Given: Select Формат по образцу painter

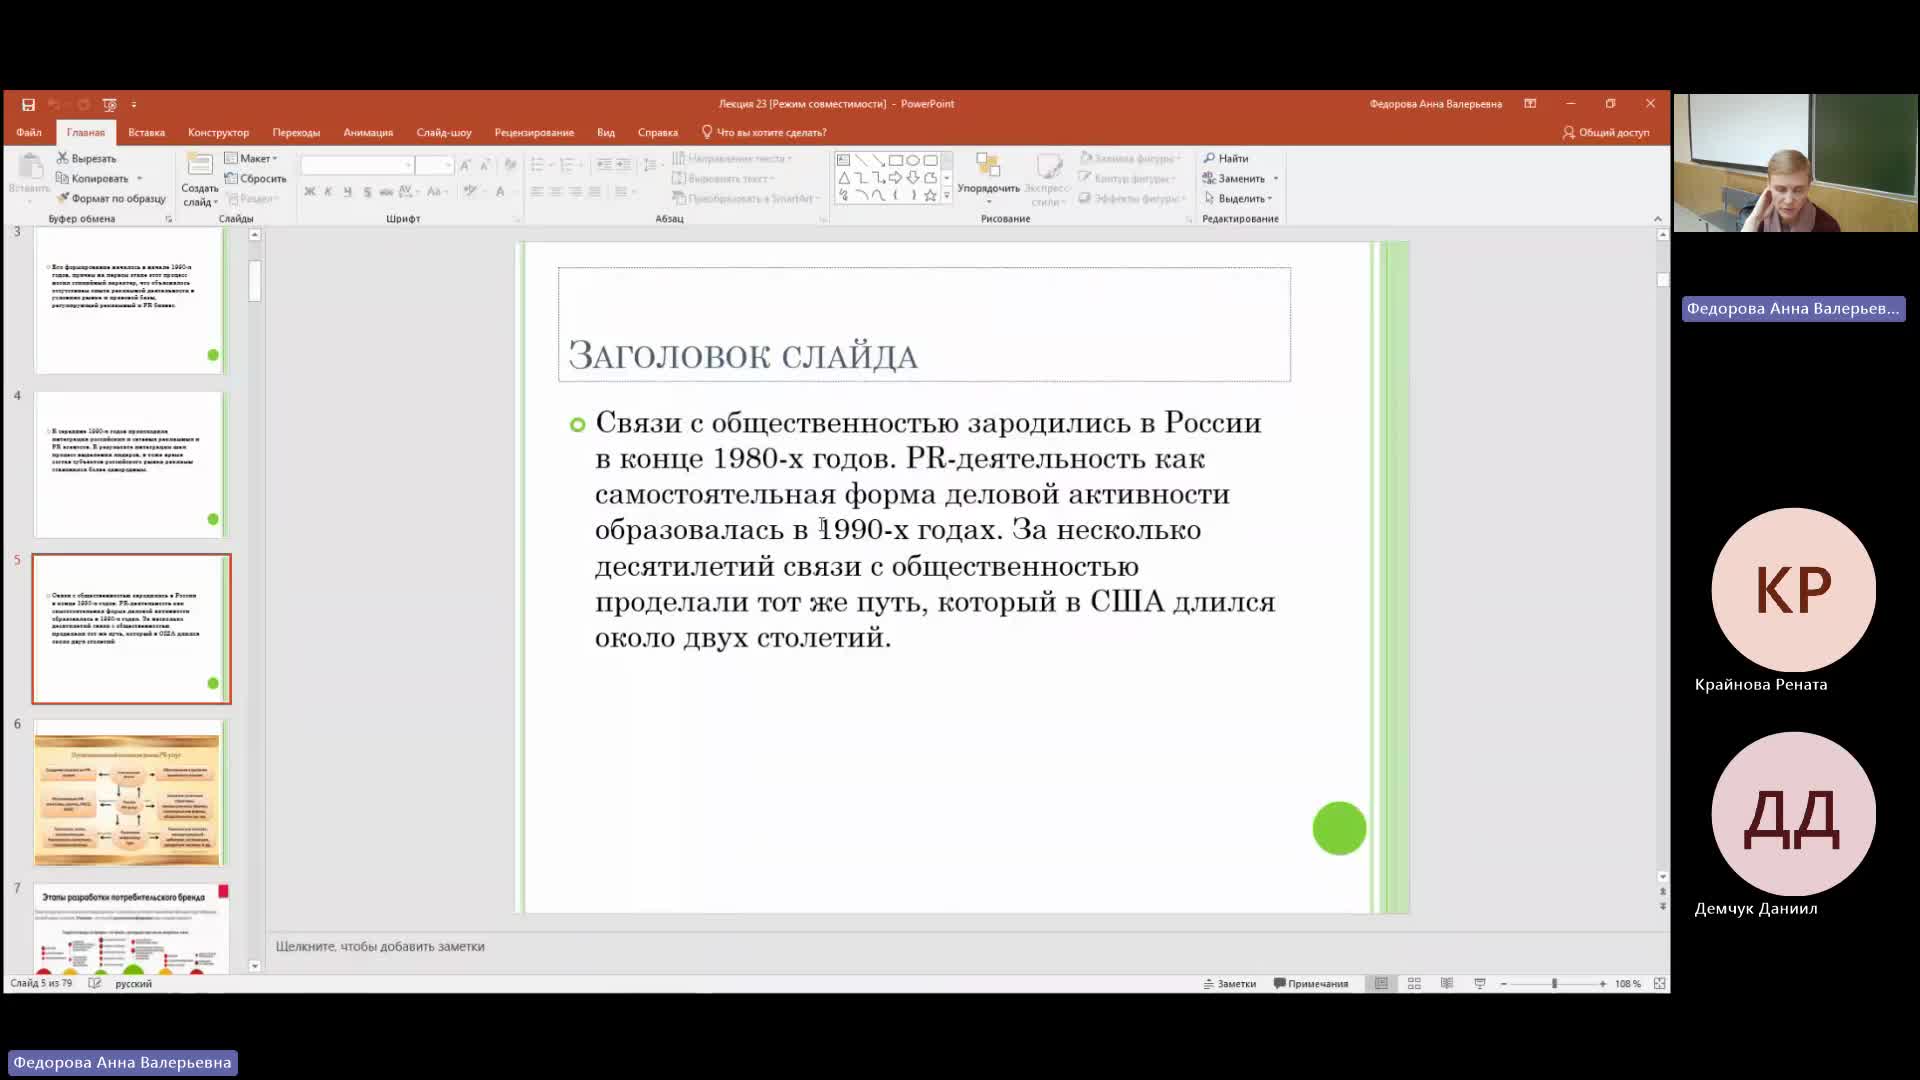Looking at the screenshot, I should pyautogui.click(x=111, y=198).
